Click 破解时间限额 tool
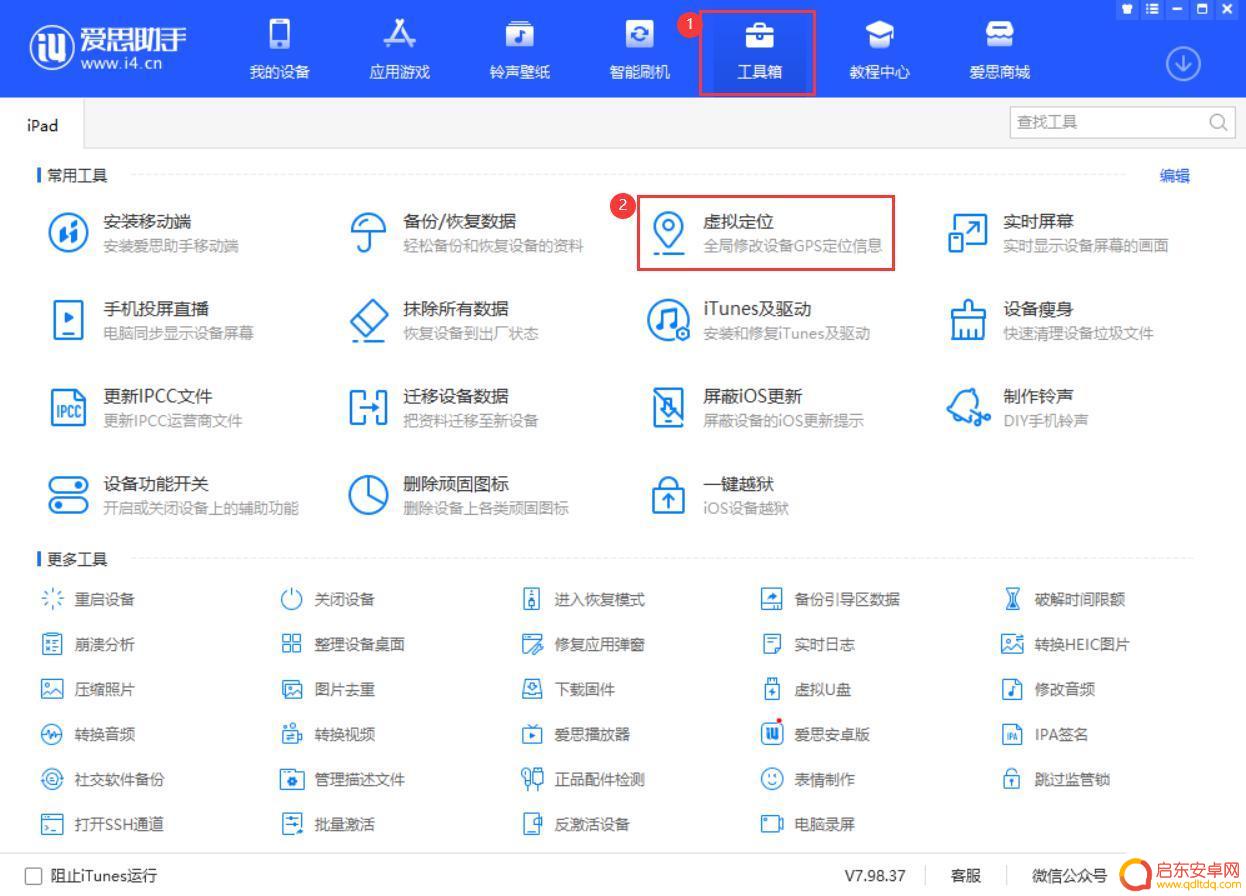This screenshot has height=896, width=1246. 1063,599
